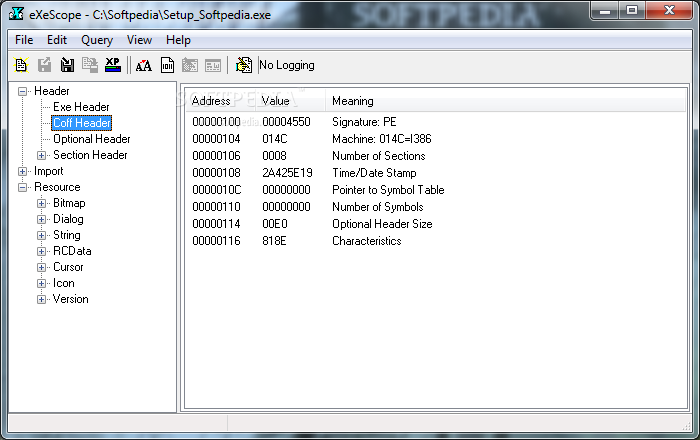Collapse the Header tree node
This screenshot has height=440, width=700.
point(22,91)
